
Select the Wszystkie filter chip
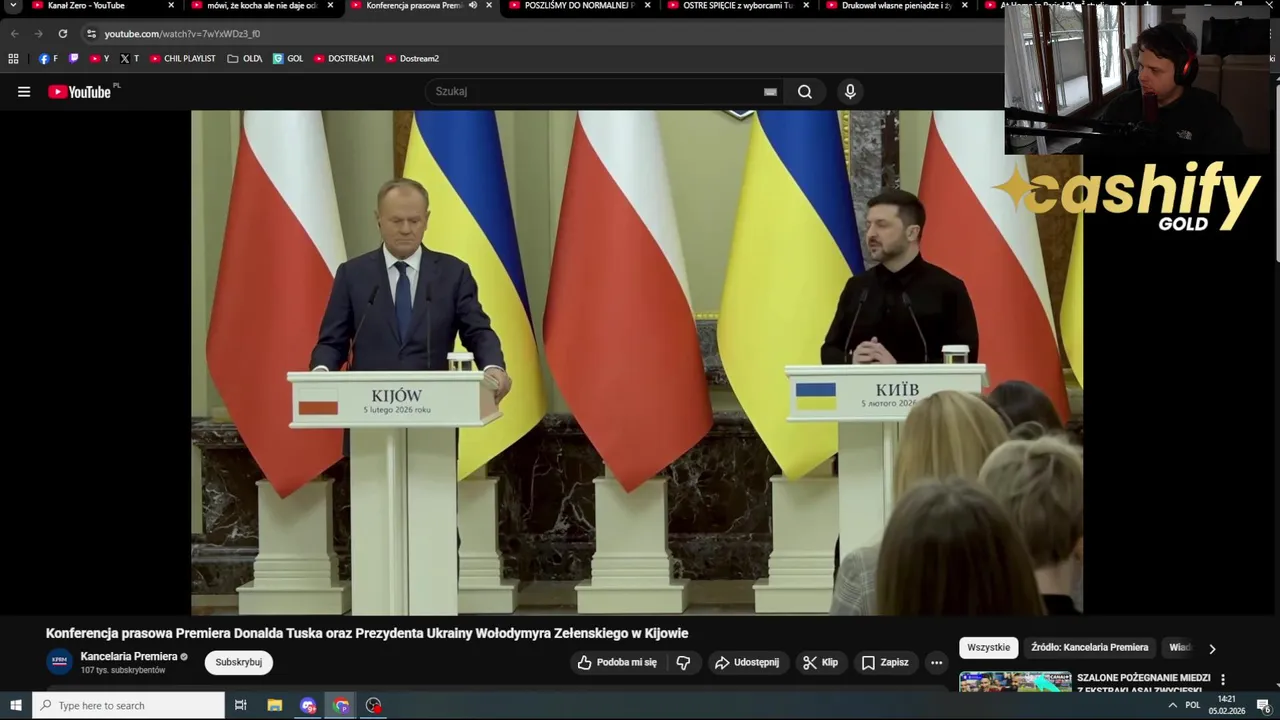pos(989,647)
